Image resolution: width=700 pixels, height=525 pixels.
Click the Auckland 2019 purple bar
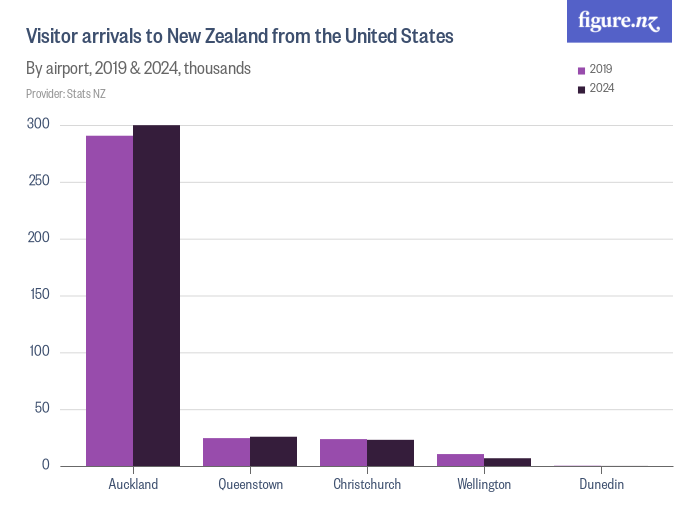109,300
